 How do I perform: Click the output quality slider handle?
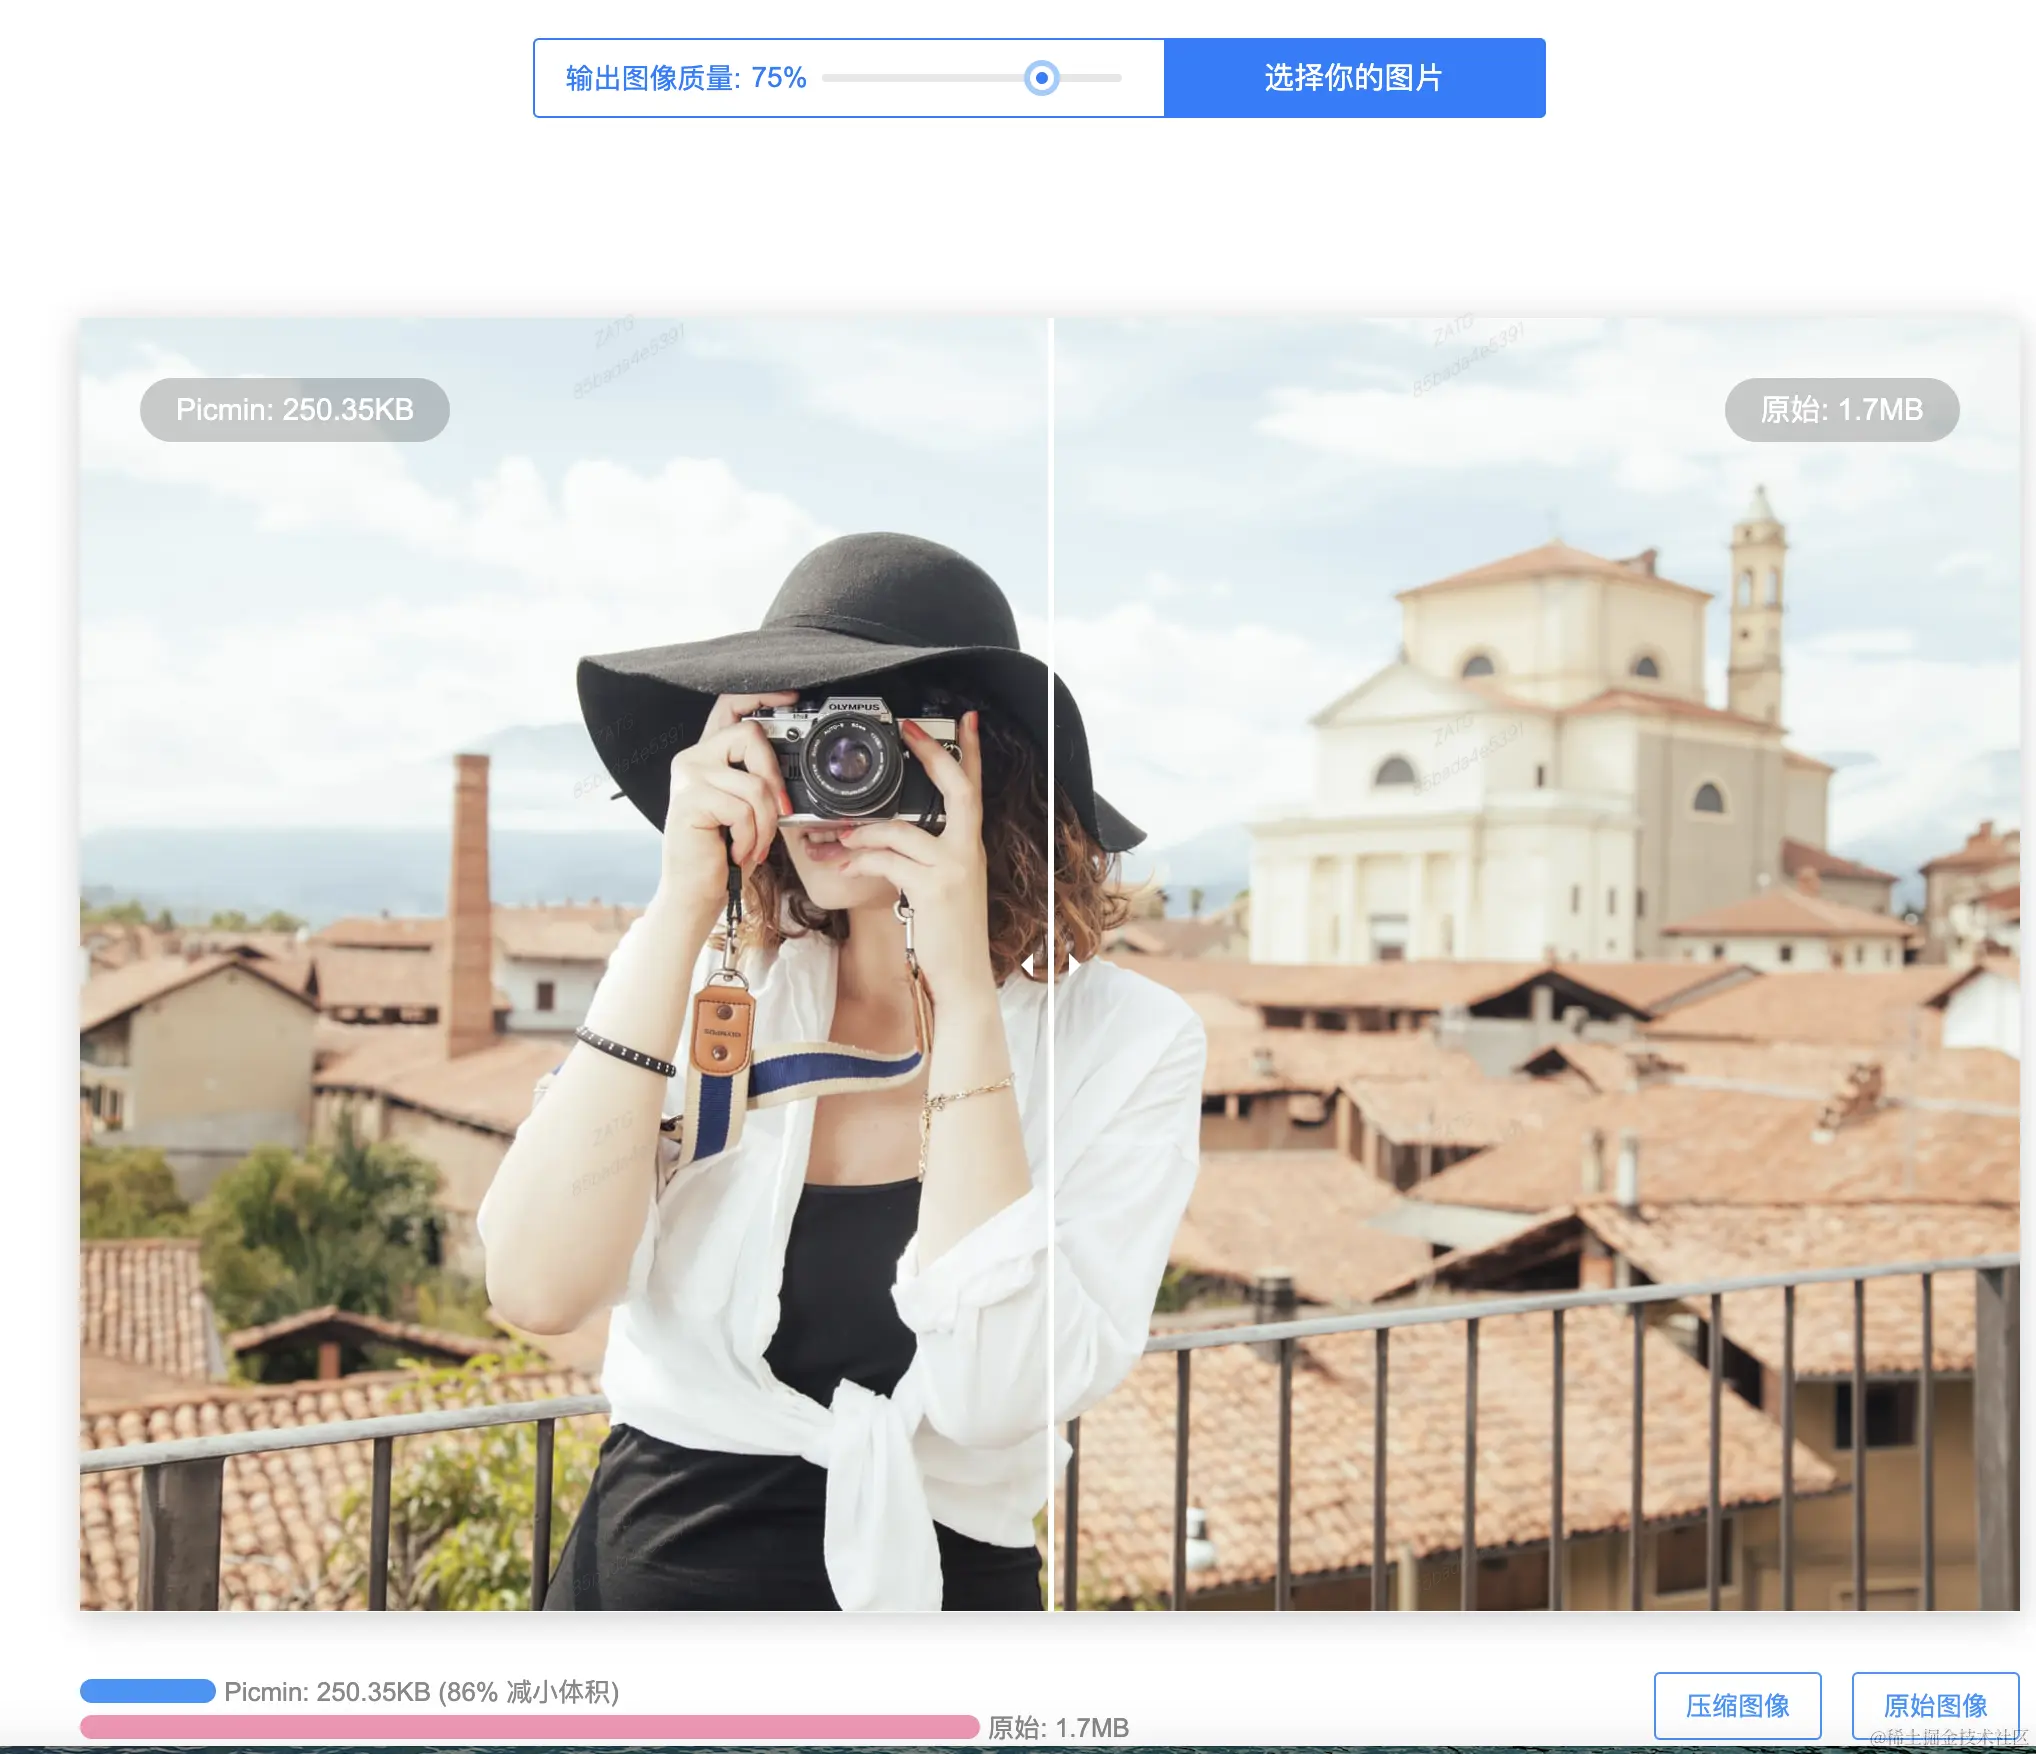point(1041,78)
